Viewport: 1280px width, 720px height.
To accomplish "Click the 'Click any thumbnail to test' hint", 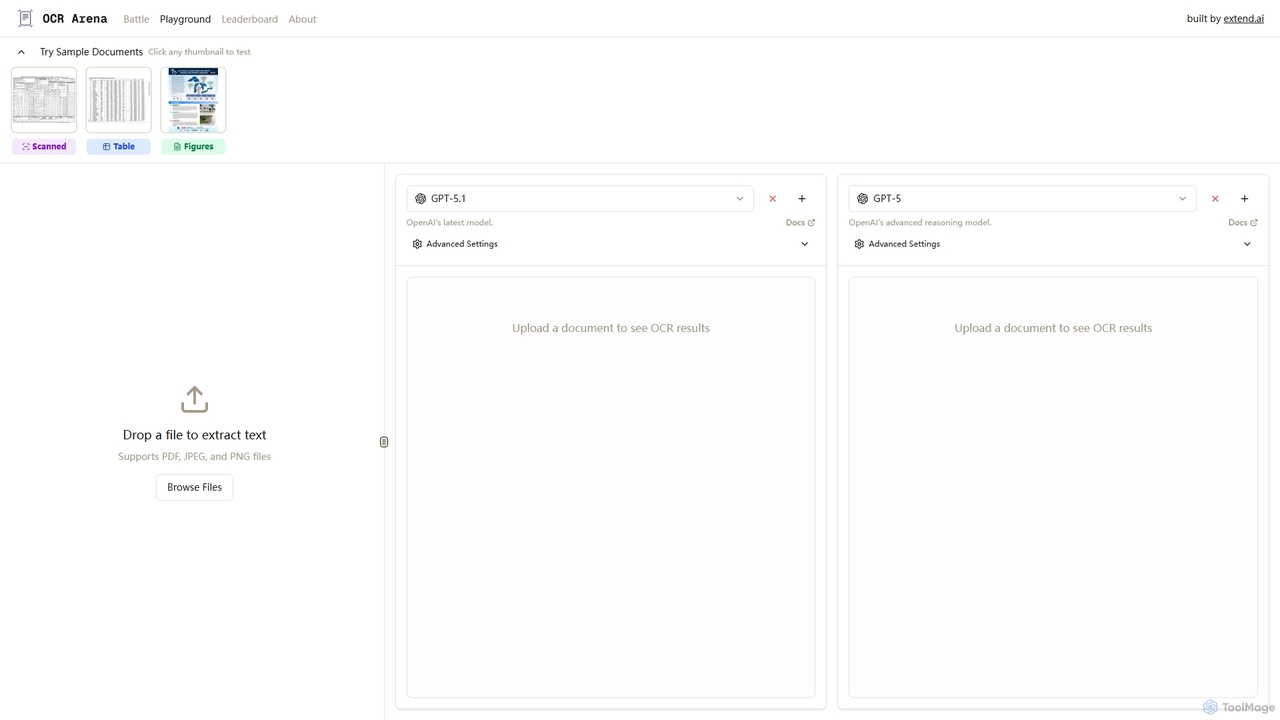I will (x=199, y=52).
